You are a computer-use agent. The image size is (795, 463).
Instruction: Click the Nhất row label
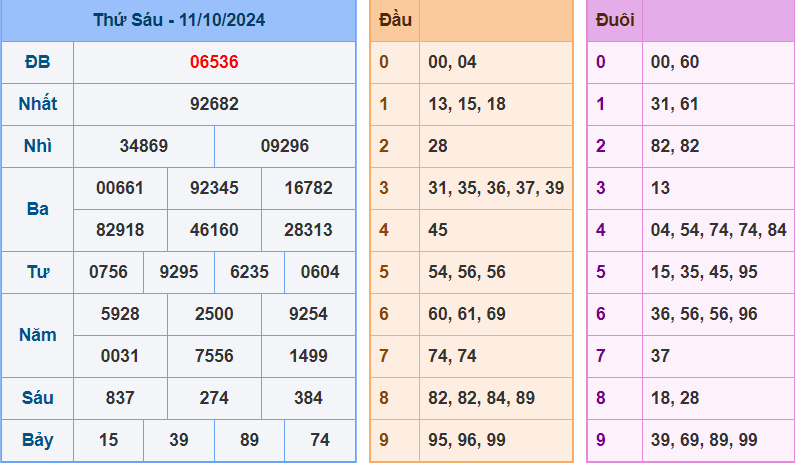point(38,104)
